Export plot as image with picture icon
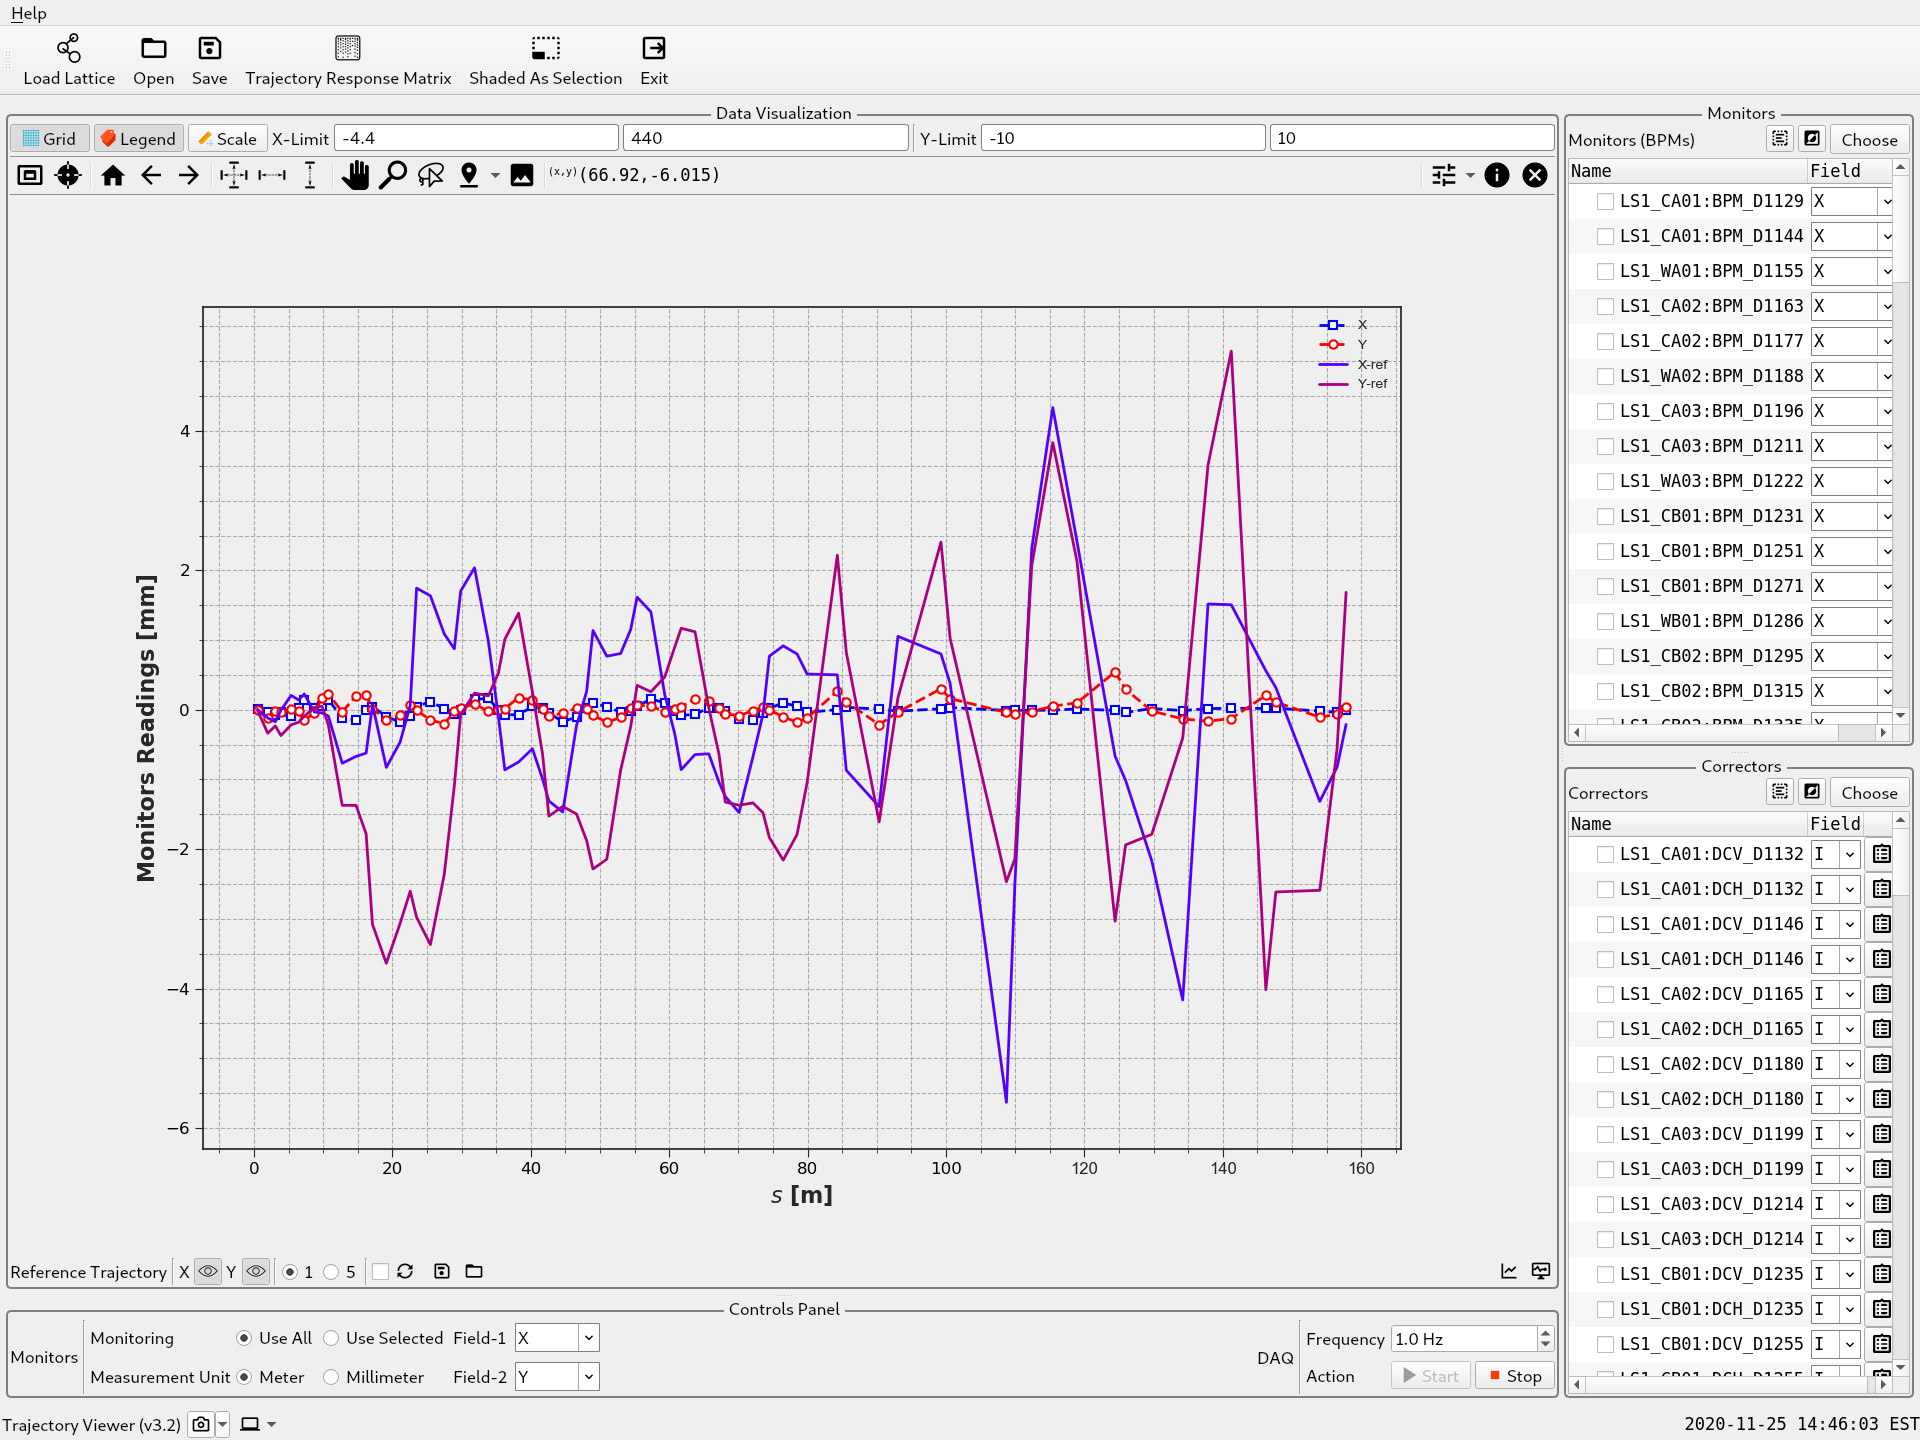 pyautogui.click(x=522, y=176)
